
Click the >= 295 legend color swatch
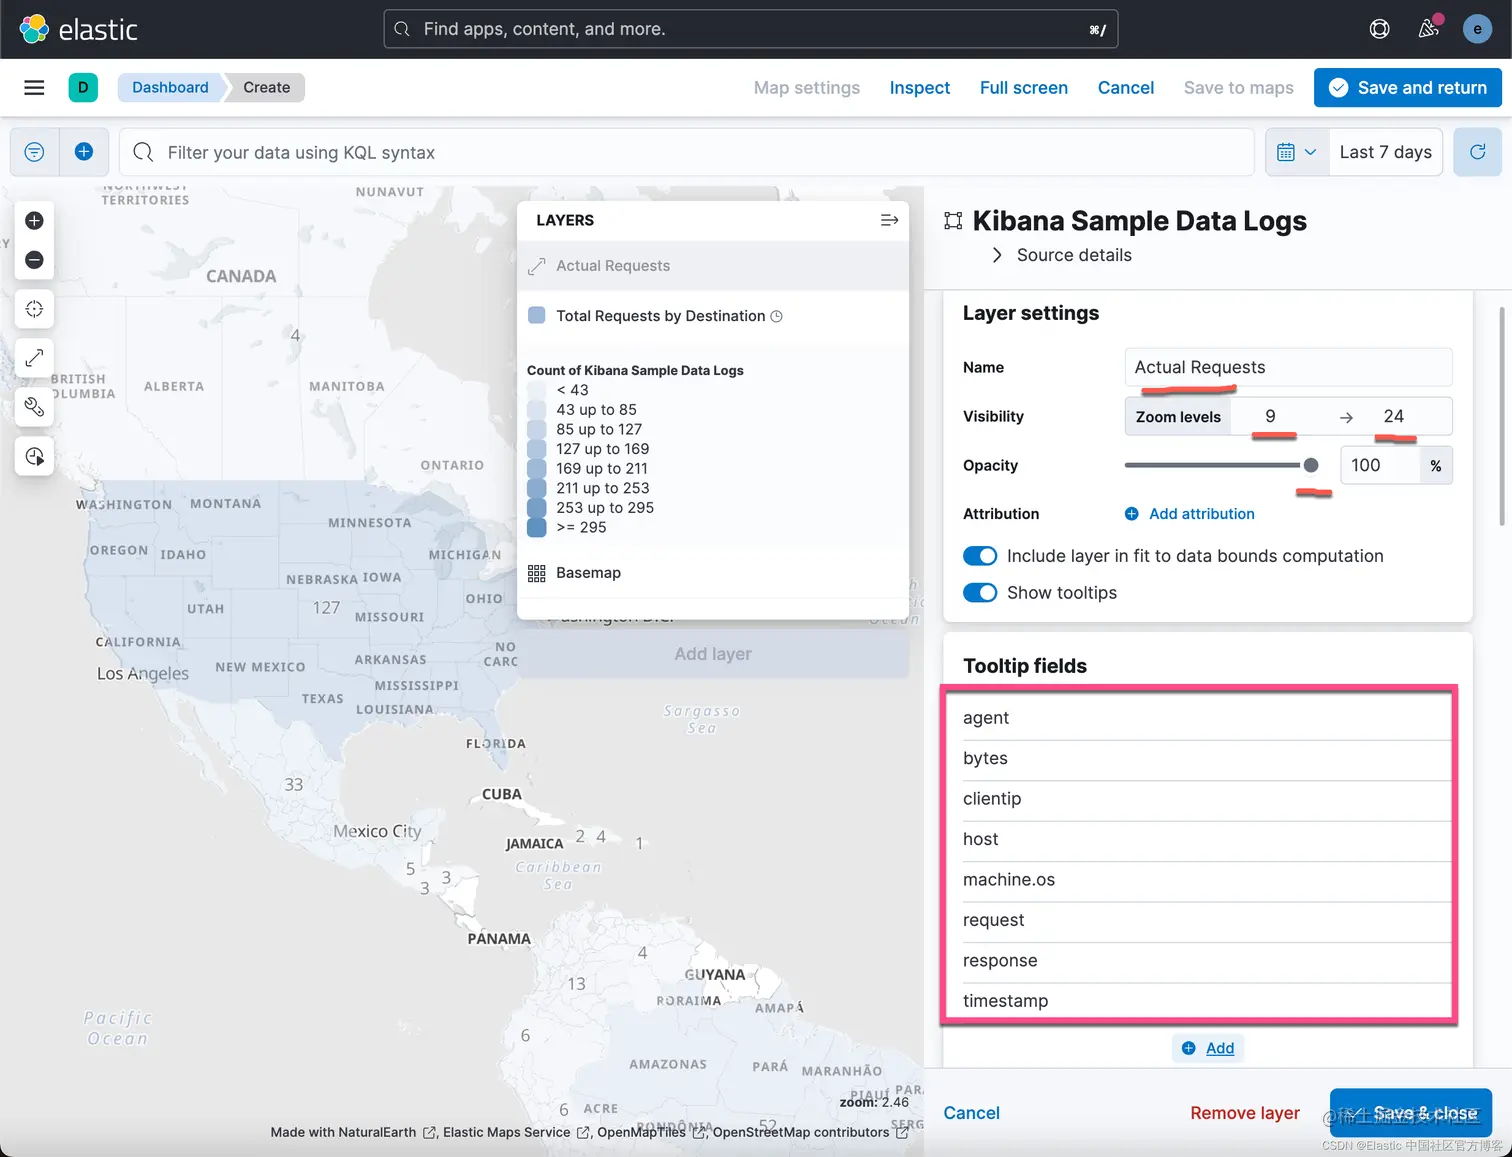pos(537,527)
